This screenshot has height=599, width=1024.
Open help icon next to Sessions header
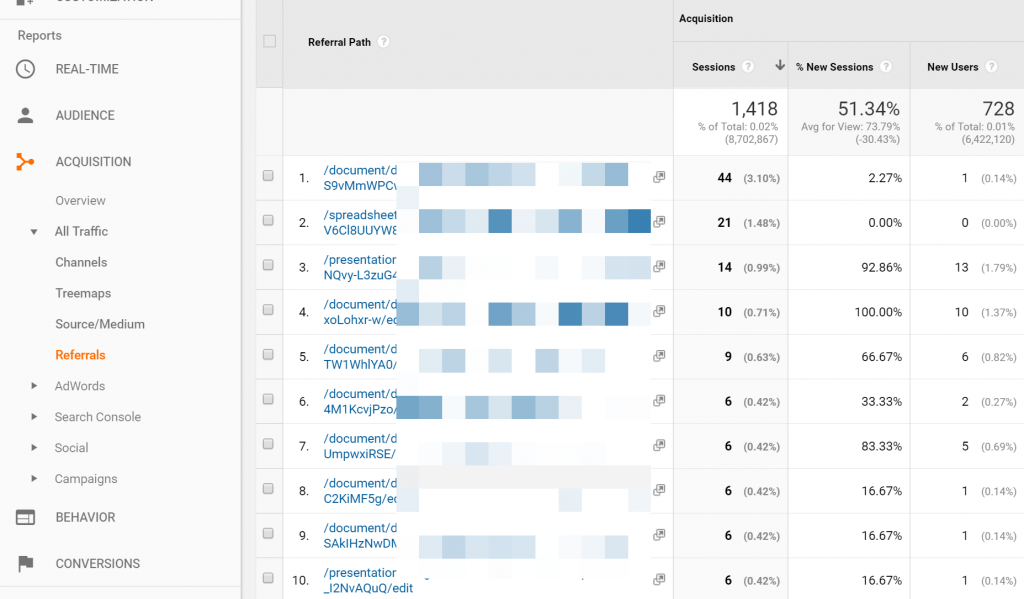coord(748,67)
